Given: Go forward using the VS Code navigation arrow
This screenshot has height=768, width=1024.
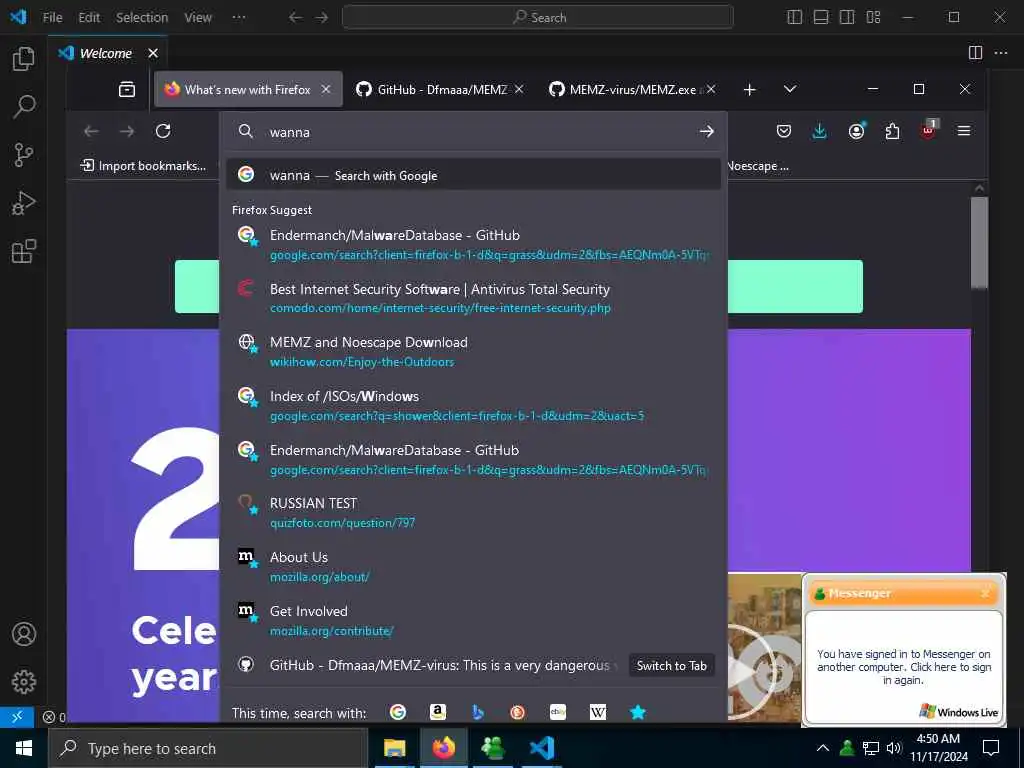Looking at the screenshot, I should (x=322, y=18).
